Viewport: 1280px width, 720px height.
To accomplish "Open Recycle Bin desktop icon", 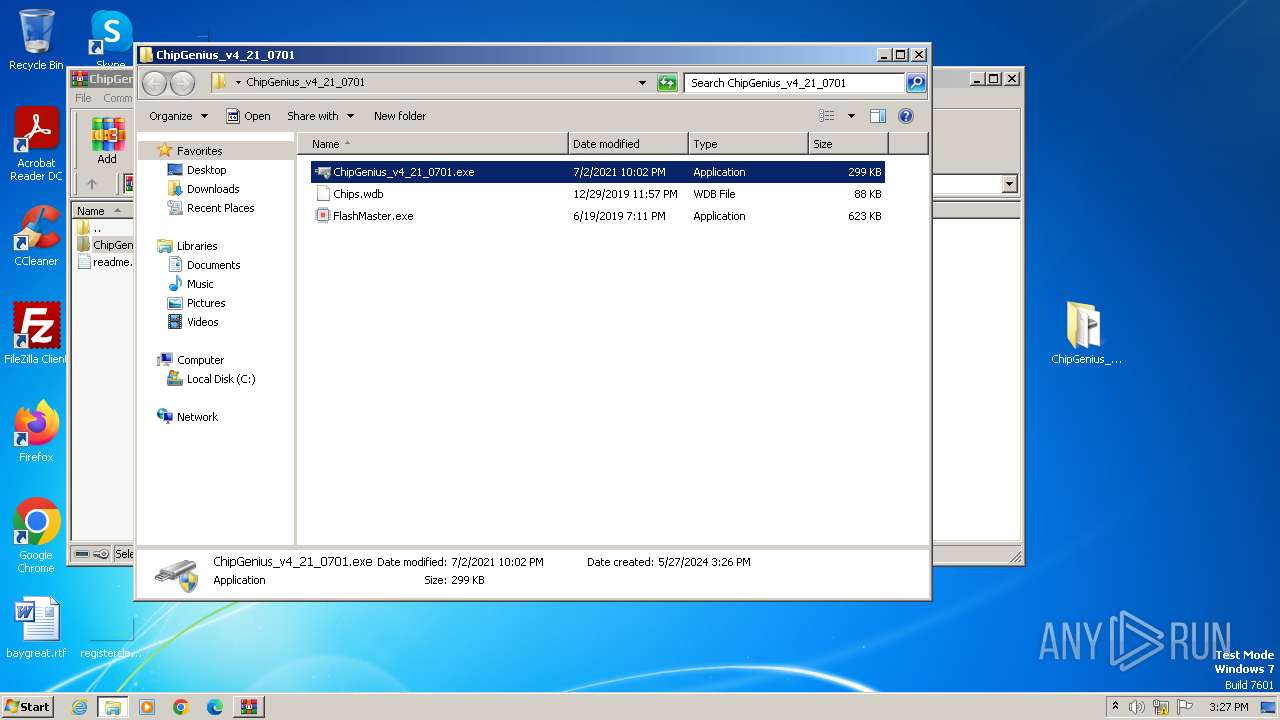I will (x=36, y=40).
